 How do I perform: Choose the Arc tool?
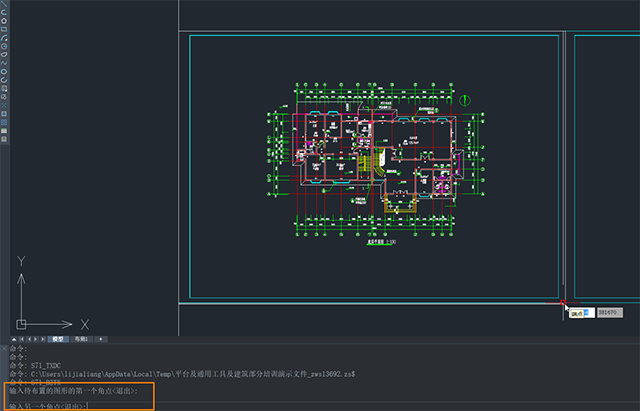[5, 37]
